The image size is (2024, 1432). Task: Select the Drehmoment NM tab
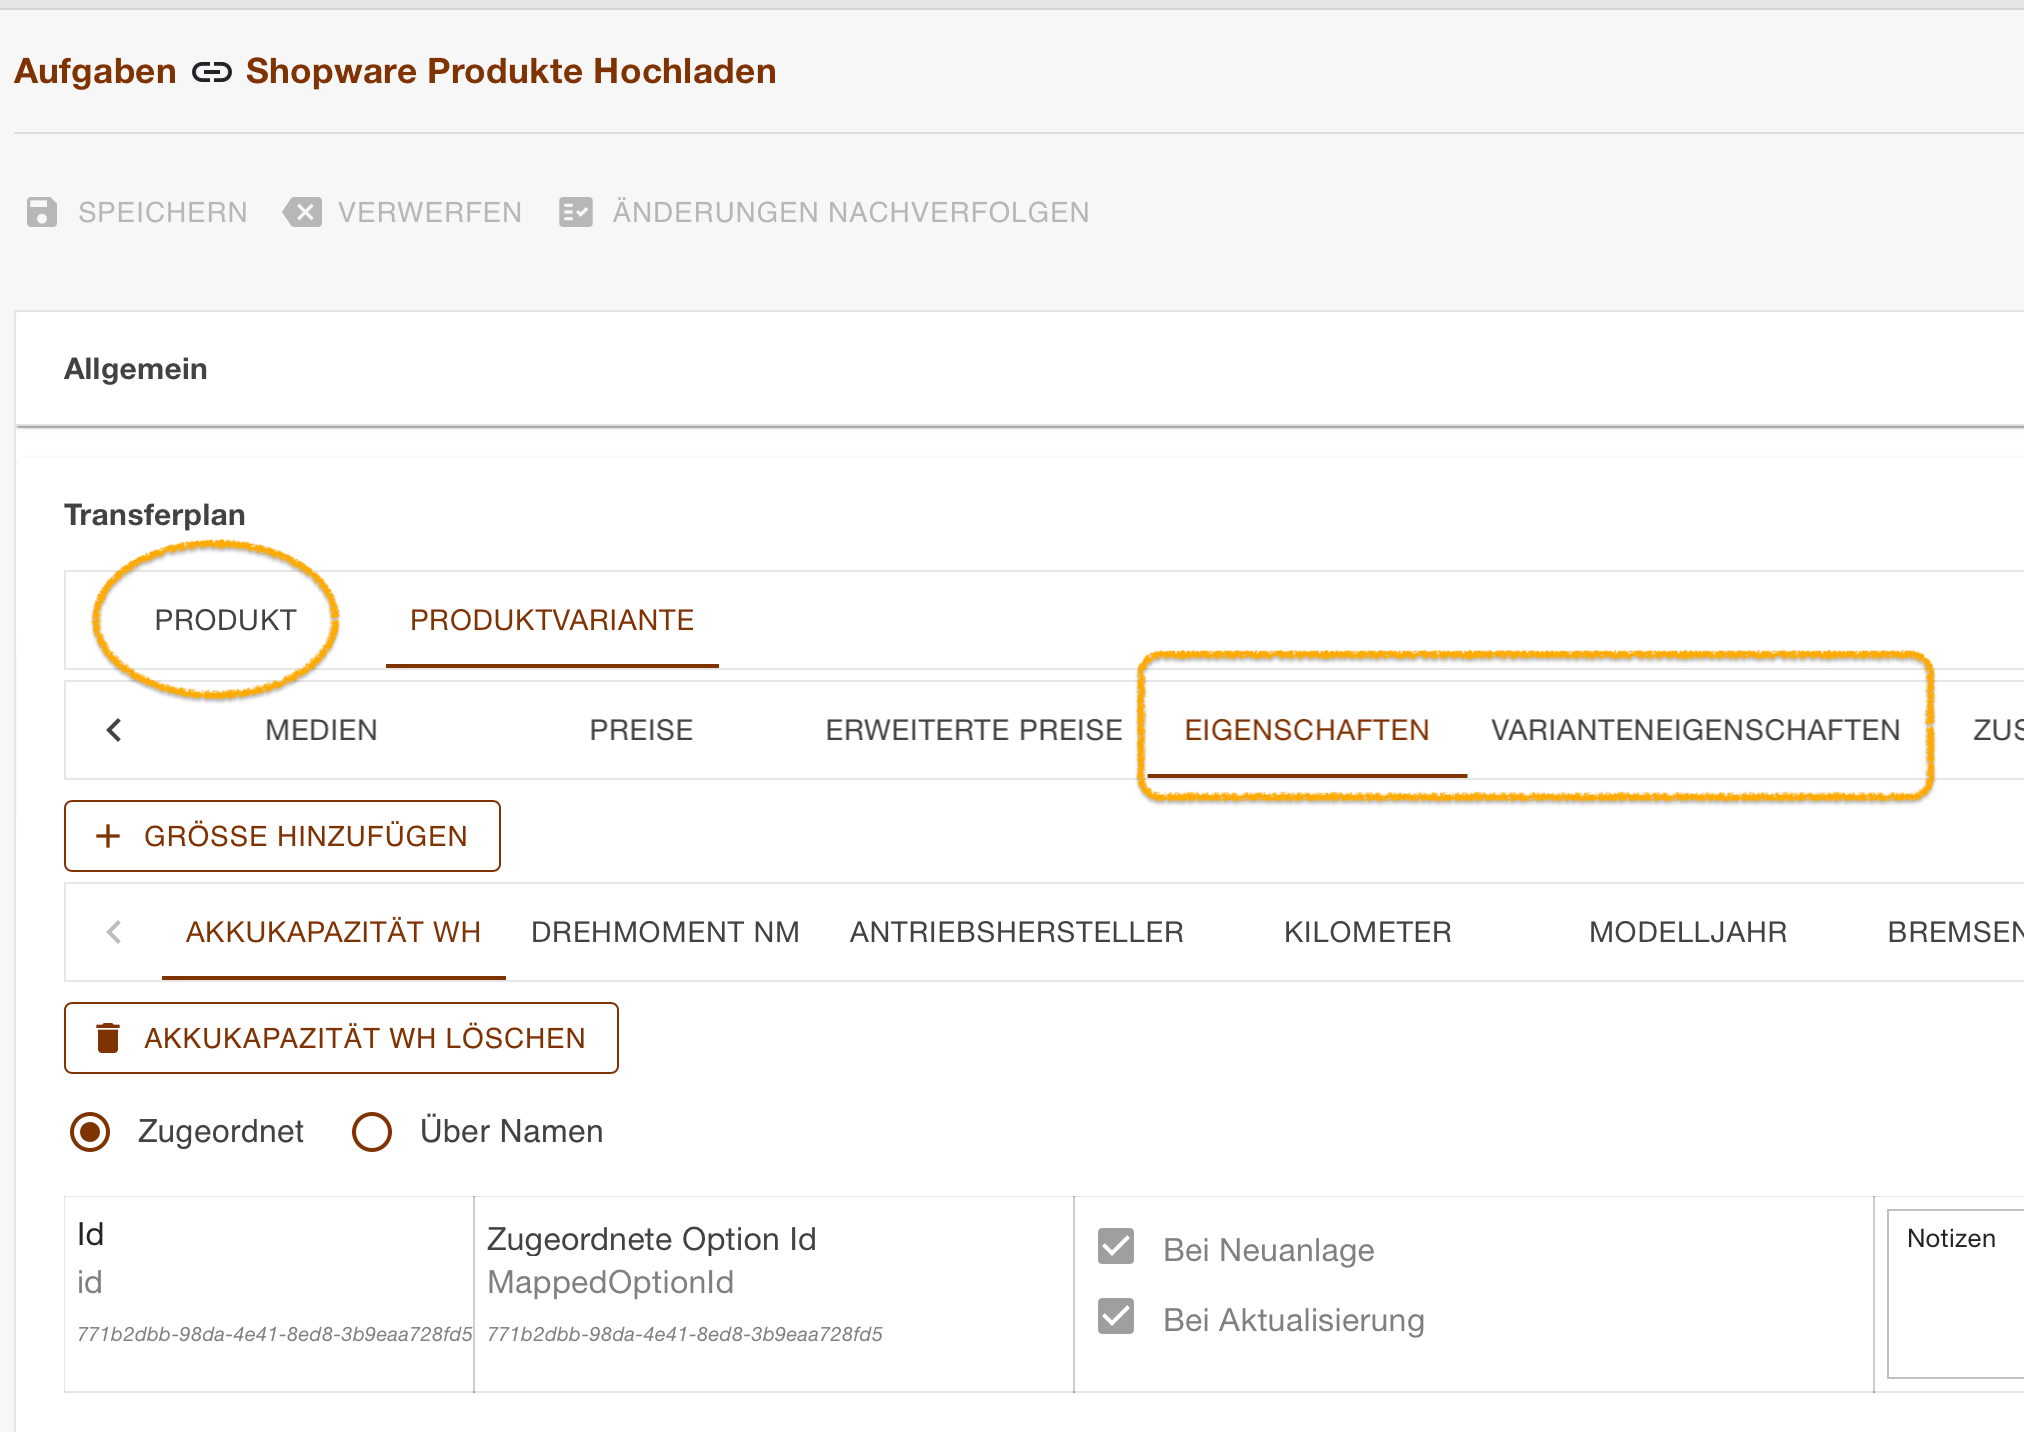point(666,932)
